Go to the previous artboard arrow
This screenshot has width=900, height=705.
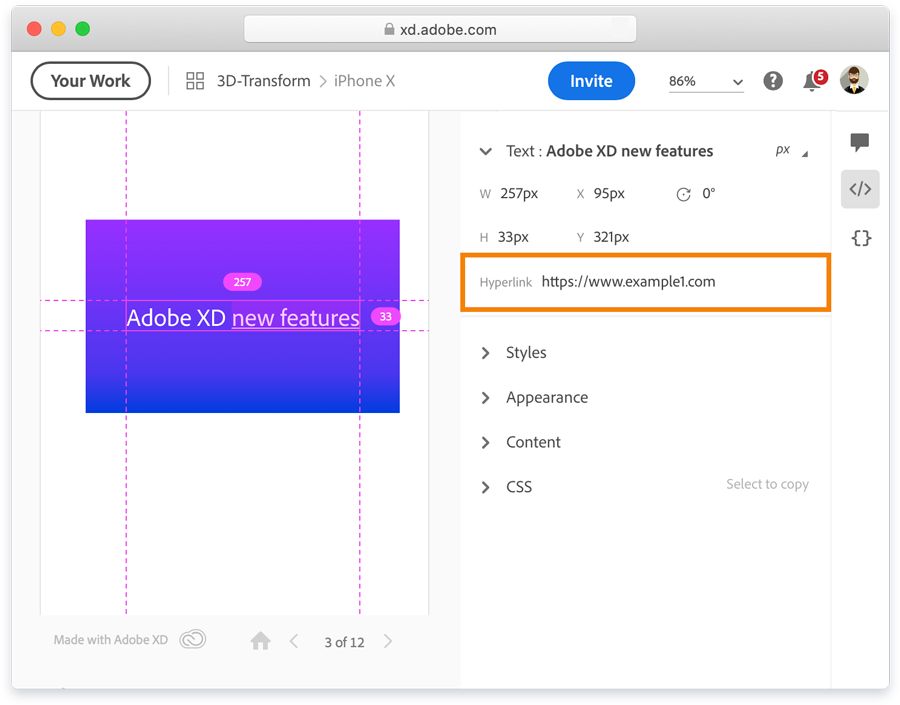(294, 641)
